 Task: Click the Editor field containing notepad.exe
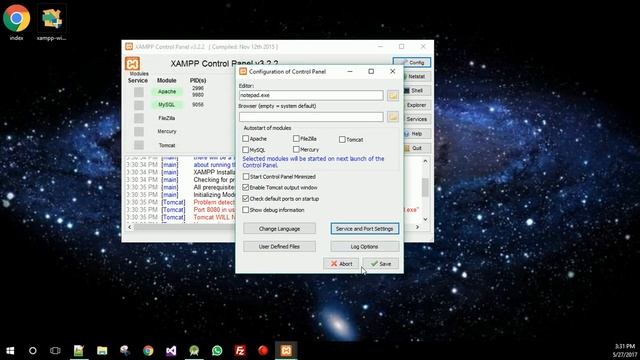pyautogui.click(x=311, y=95)
